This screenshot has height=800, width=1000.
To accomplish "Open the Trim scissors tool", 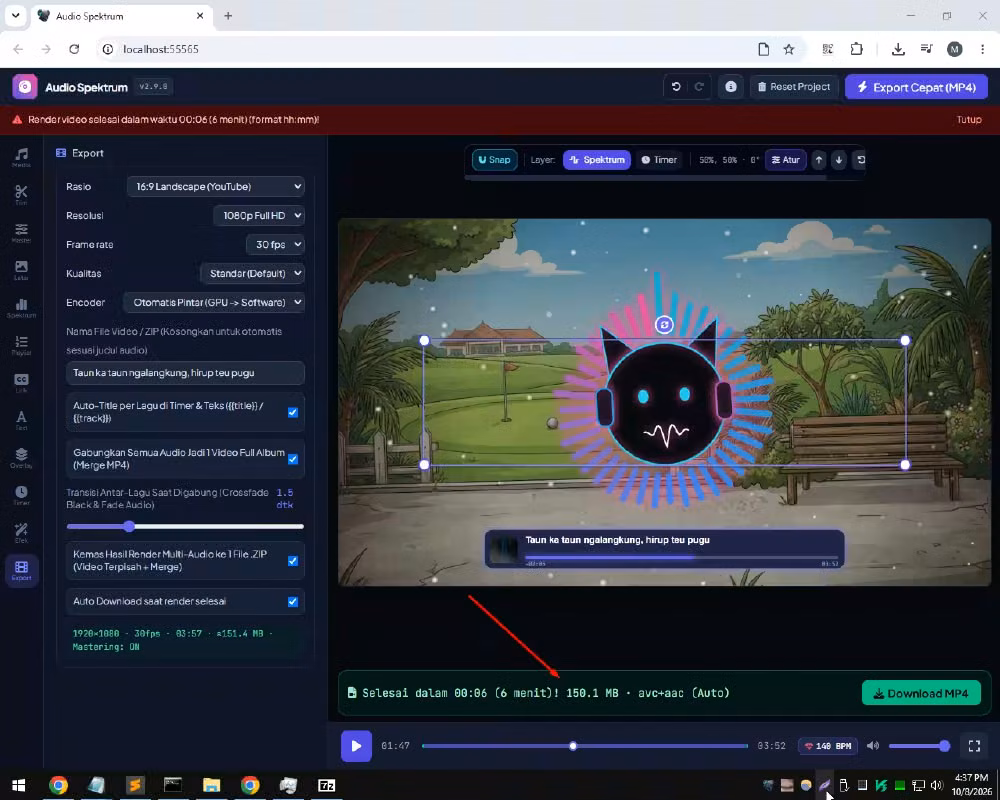I will pyautogui.click(x=21, y=195).
